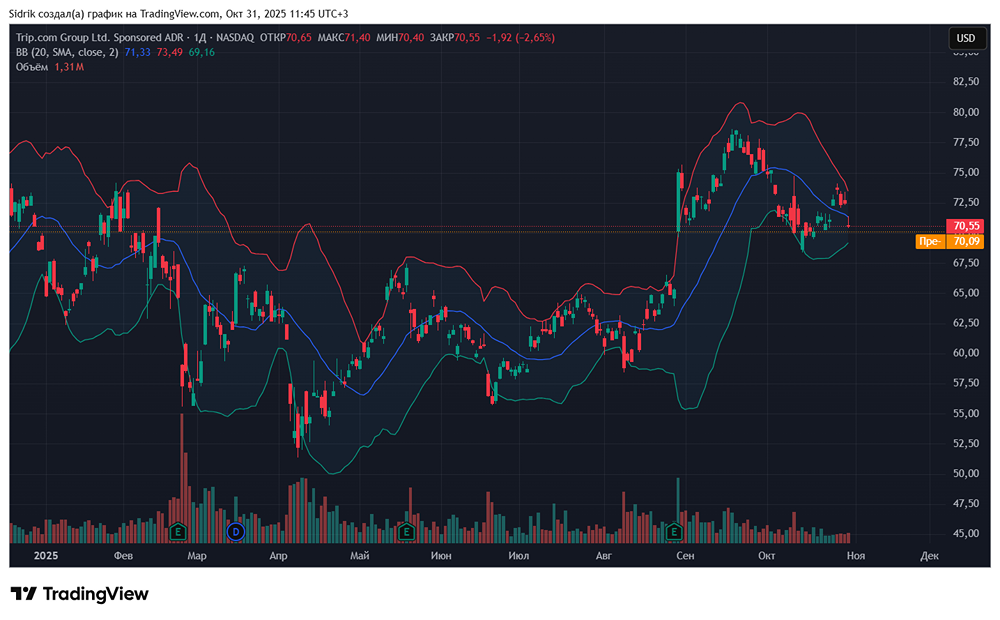Click the volume value 1,31M
Screen dimensions: 1000x620
[69, 67]
